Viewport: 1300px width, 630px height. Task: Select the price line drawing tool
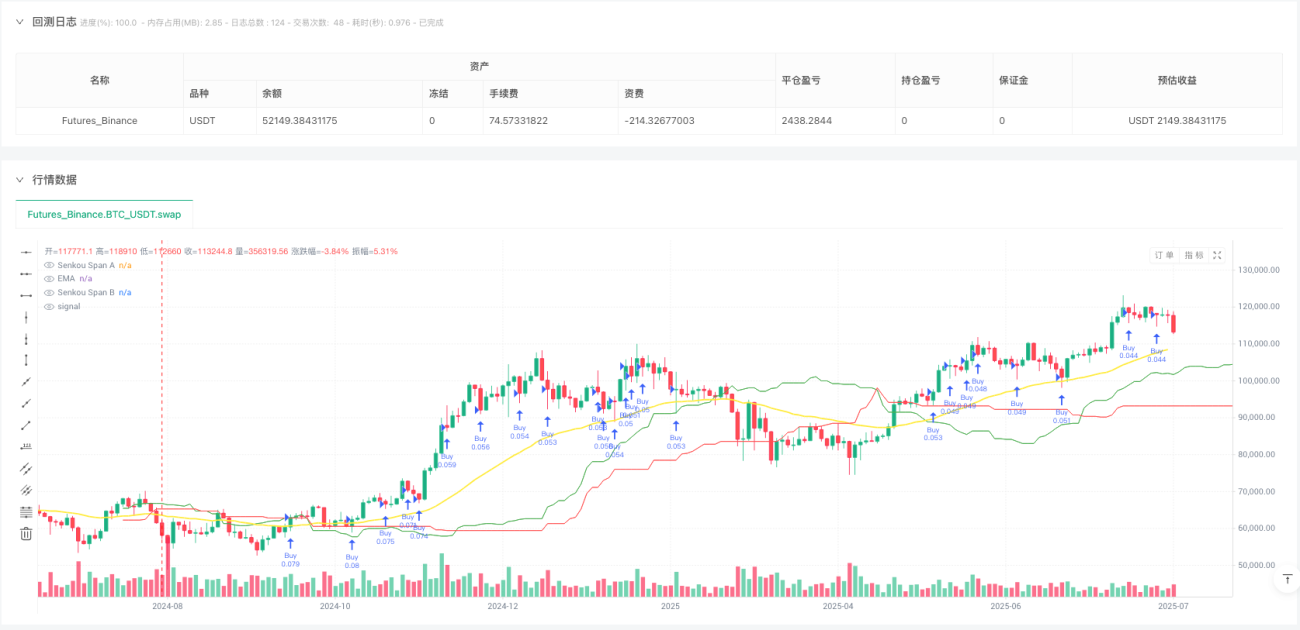click(26, 446)
